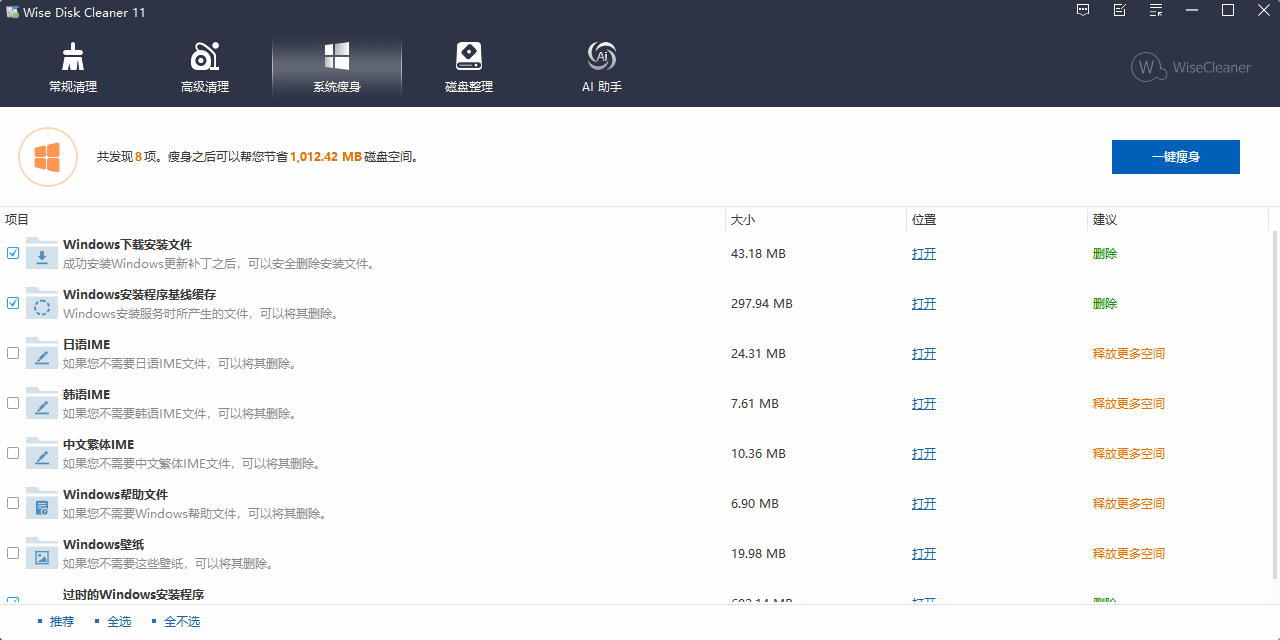
Task: Click the edit note icon in title bar
Action: click(x=1119, y=11)
